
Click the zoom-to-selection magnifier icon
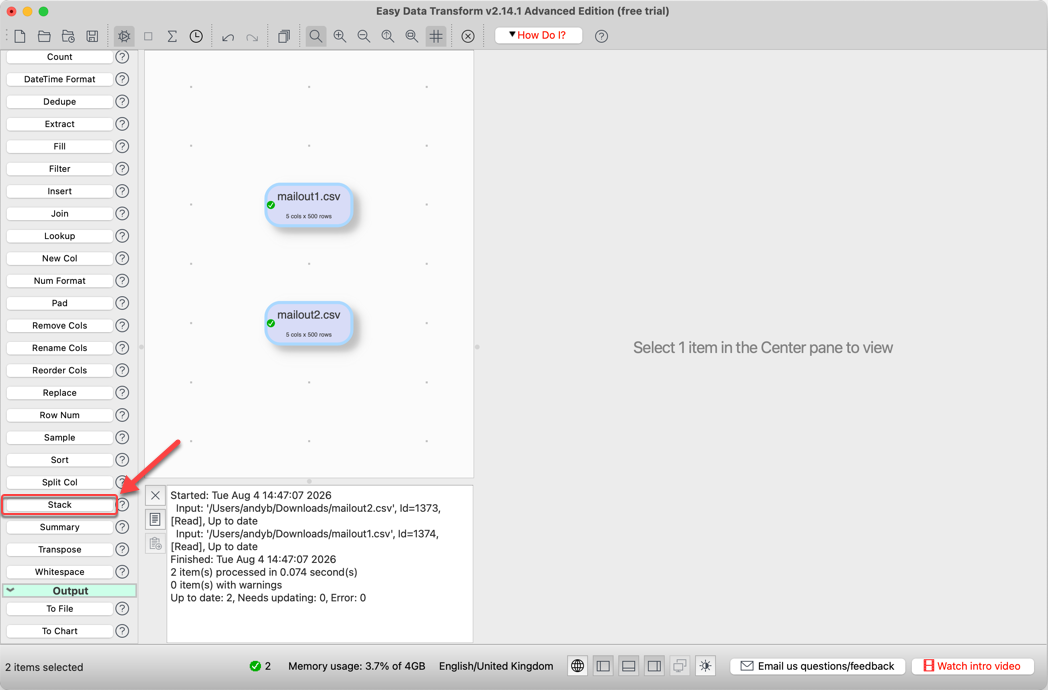pyautogui.click(x=412, y=36)
